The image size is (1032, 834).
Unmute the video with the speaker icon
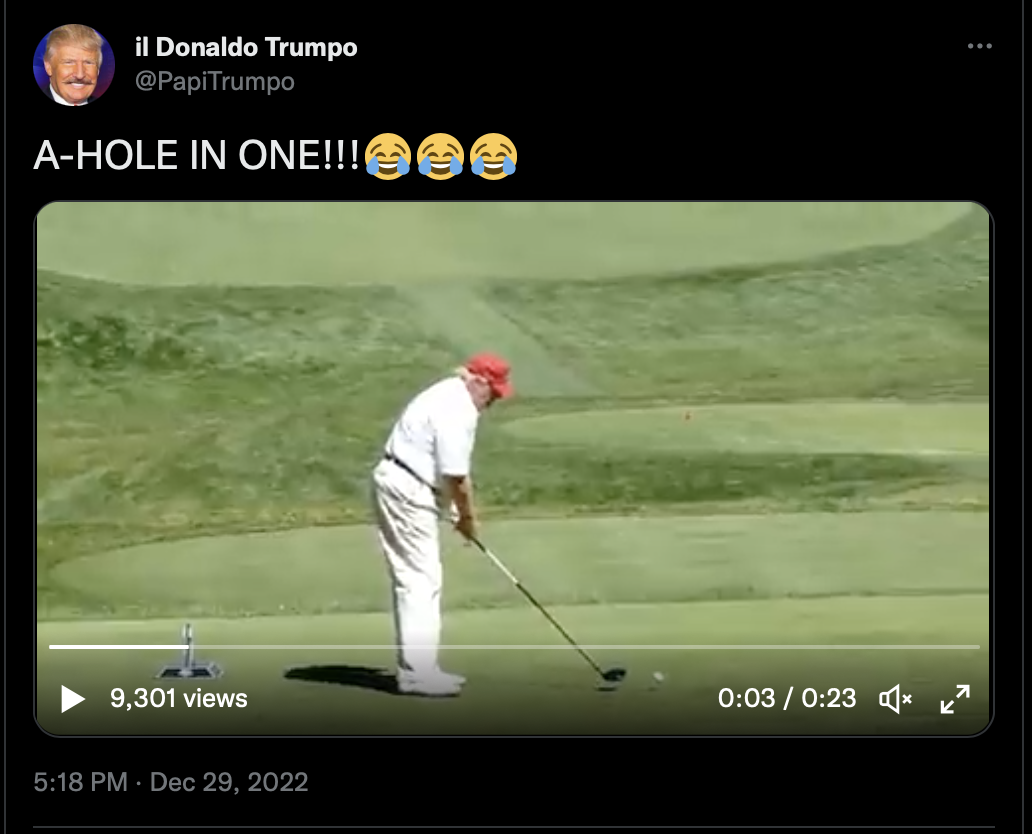895,698
